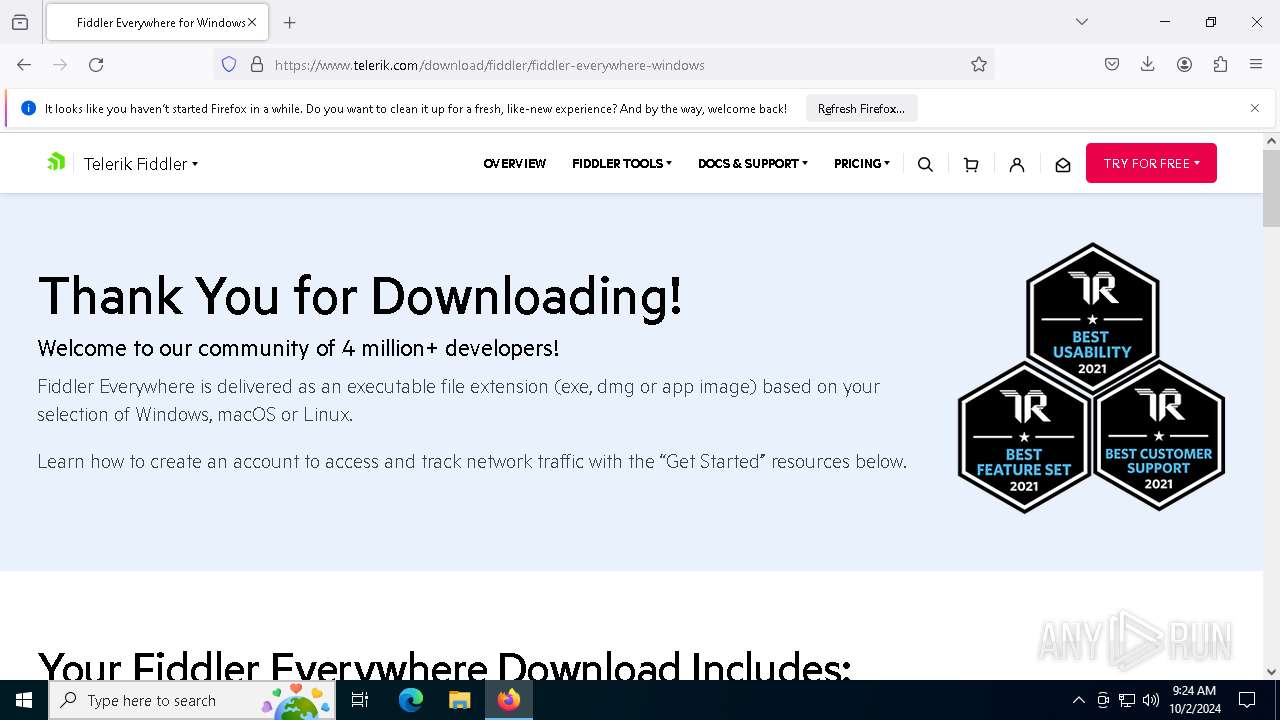1280x720 pixels.
Task: Open the Firefox account icon
Action: [1184, 65]
